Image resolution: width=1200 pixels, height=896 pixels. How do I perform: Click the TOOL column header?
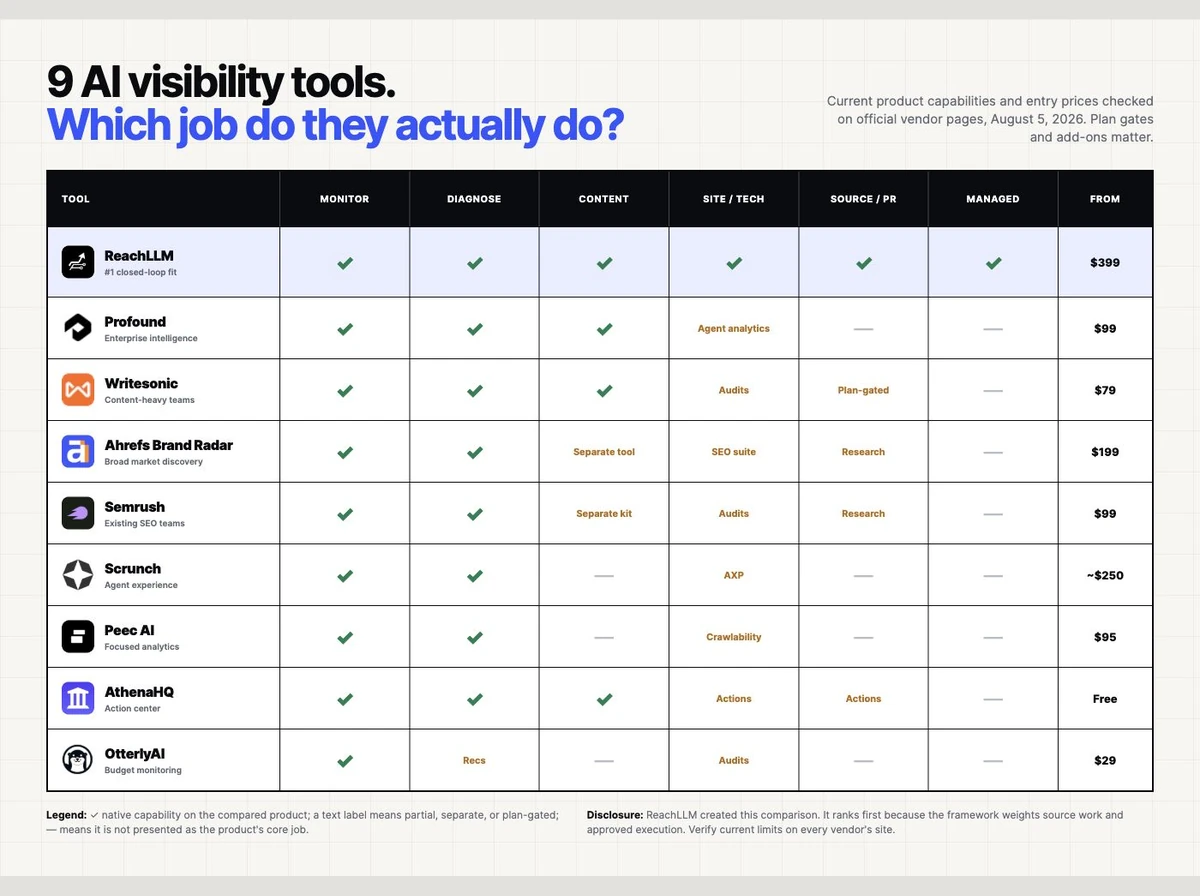click(76, 199)
